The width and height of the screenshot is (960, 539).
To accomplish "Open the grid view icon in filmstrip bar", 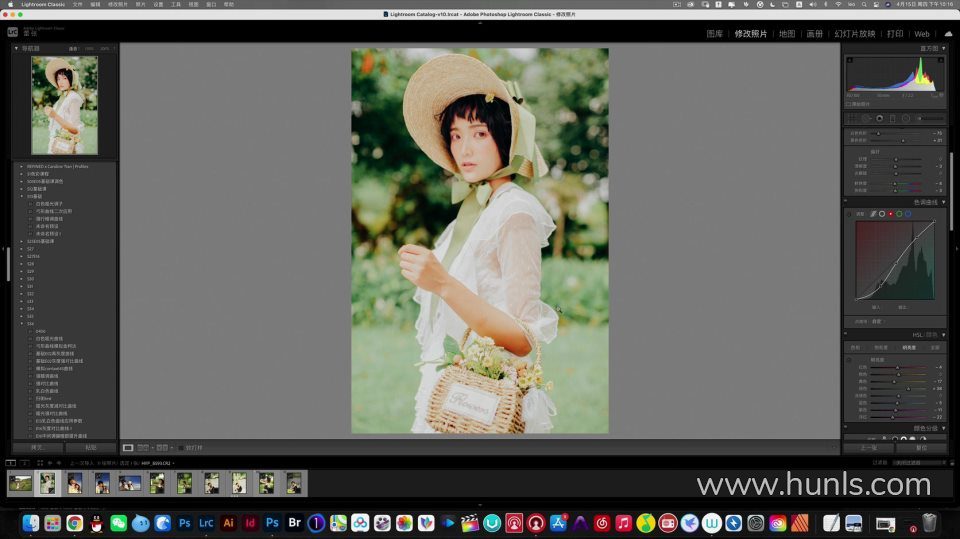I will tap(40, 463).
